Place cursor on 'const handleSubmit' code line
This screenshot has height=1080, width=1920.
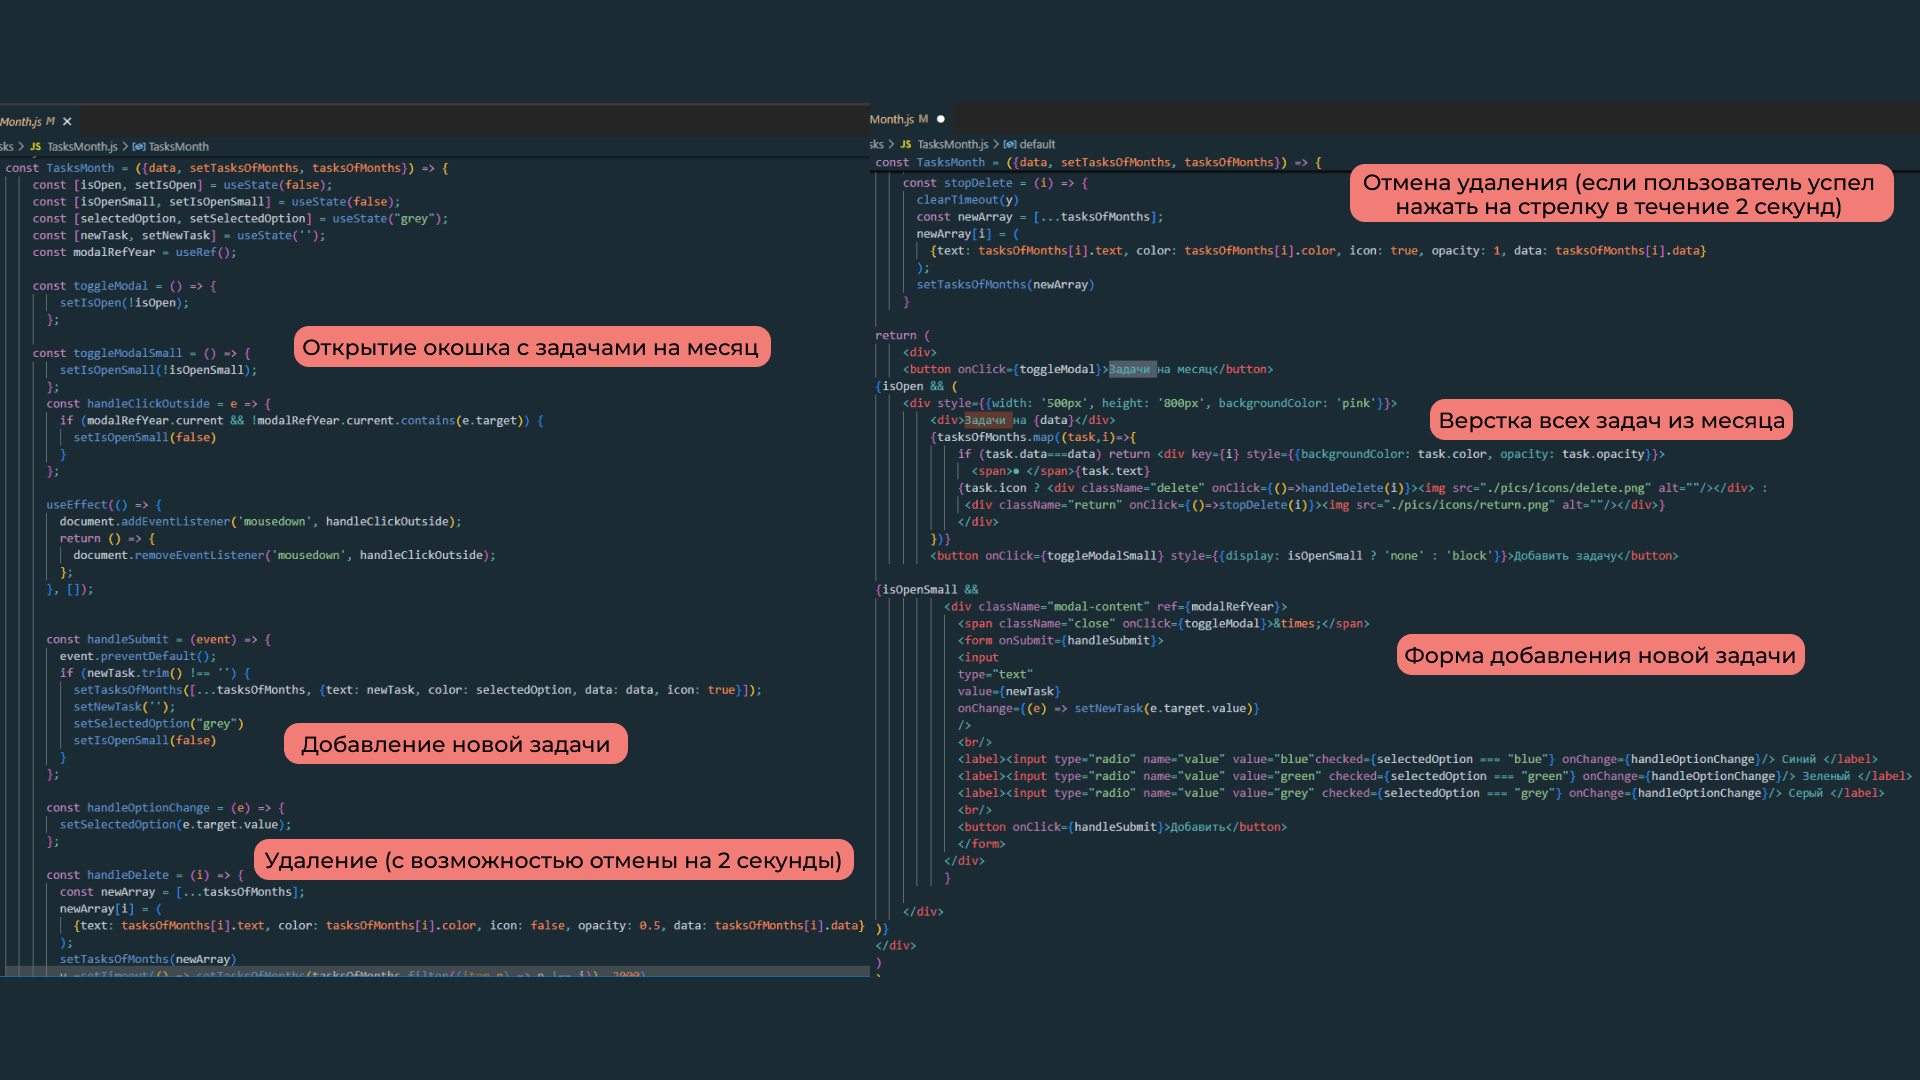(159, 640)
